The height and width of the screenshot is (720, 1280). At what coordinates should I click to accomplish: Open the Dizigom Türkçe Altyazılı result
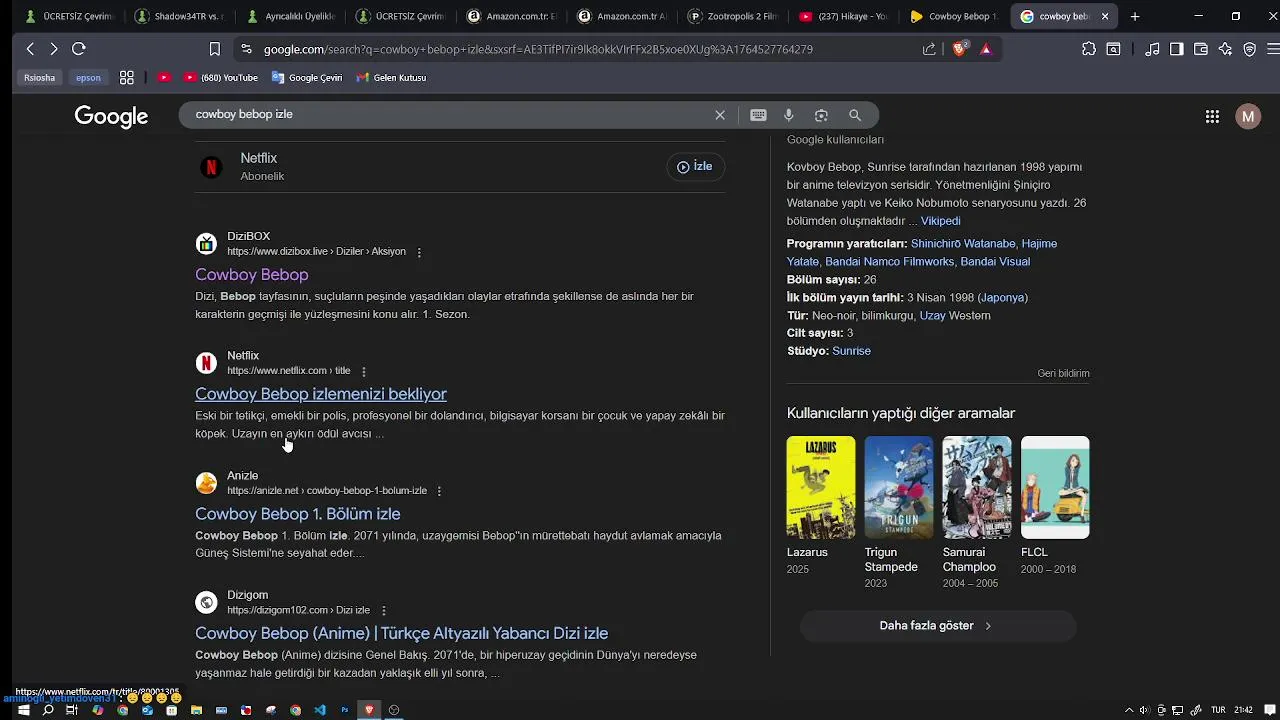401,633
